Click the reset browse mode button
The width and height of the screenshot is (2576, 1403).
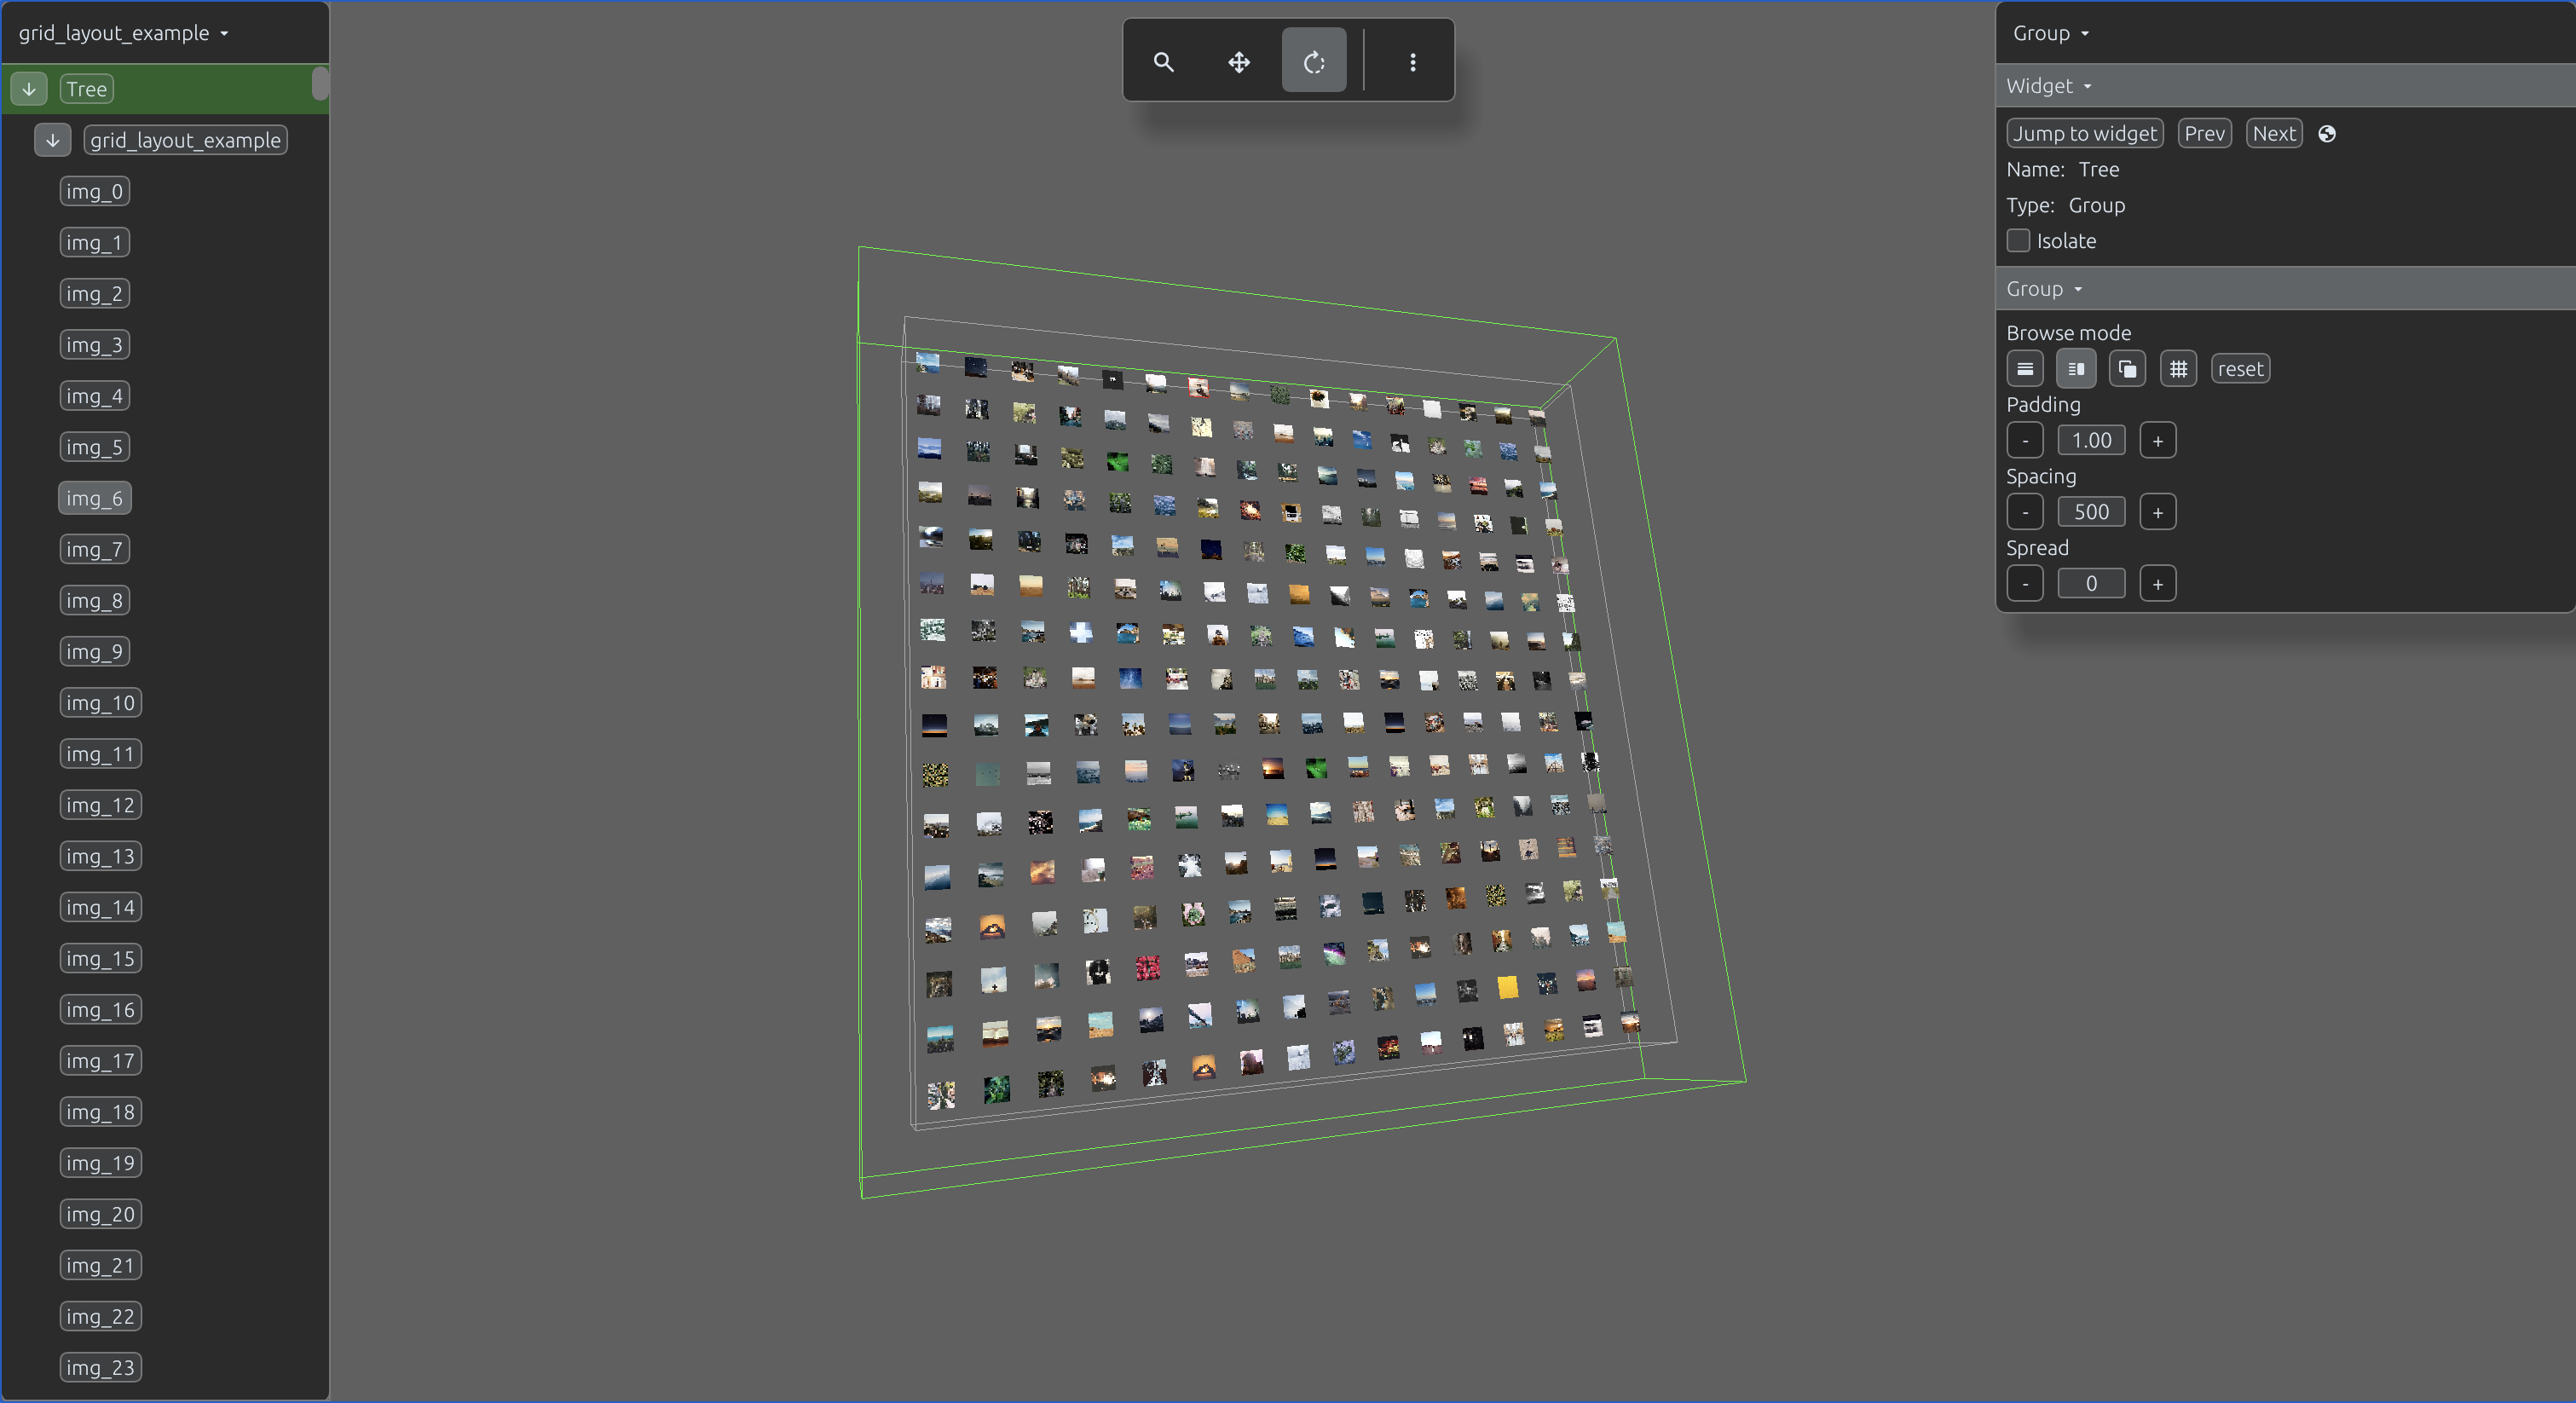click(2240, 369)
